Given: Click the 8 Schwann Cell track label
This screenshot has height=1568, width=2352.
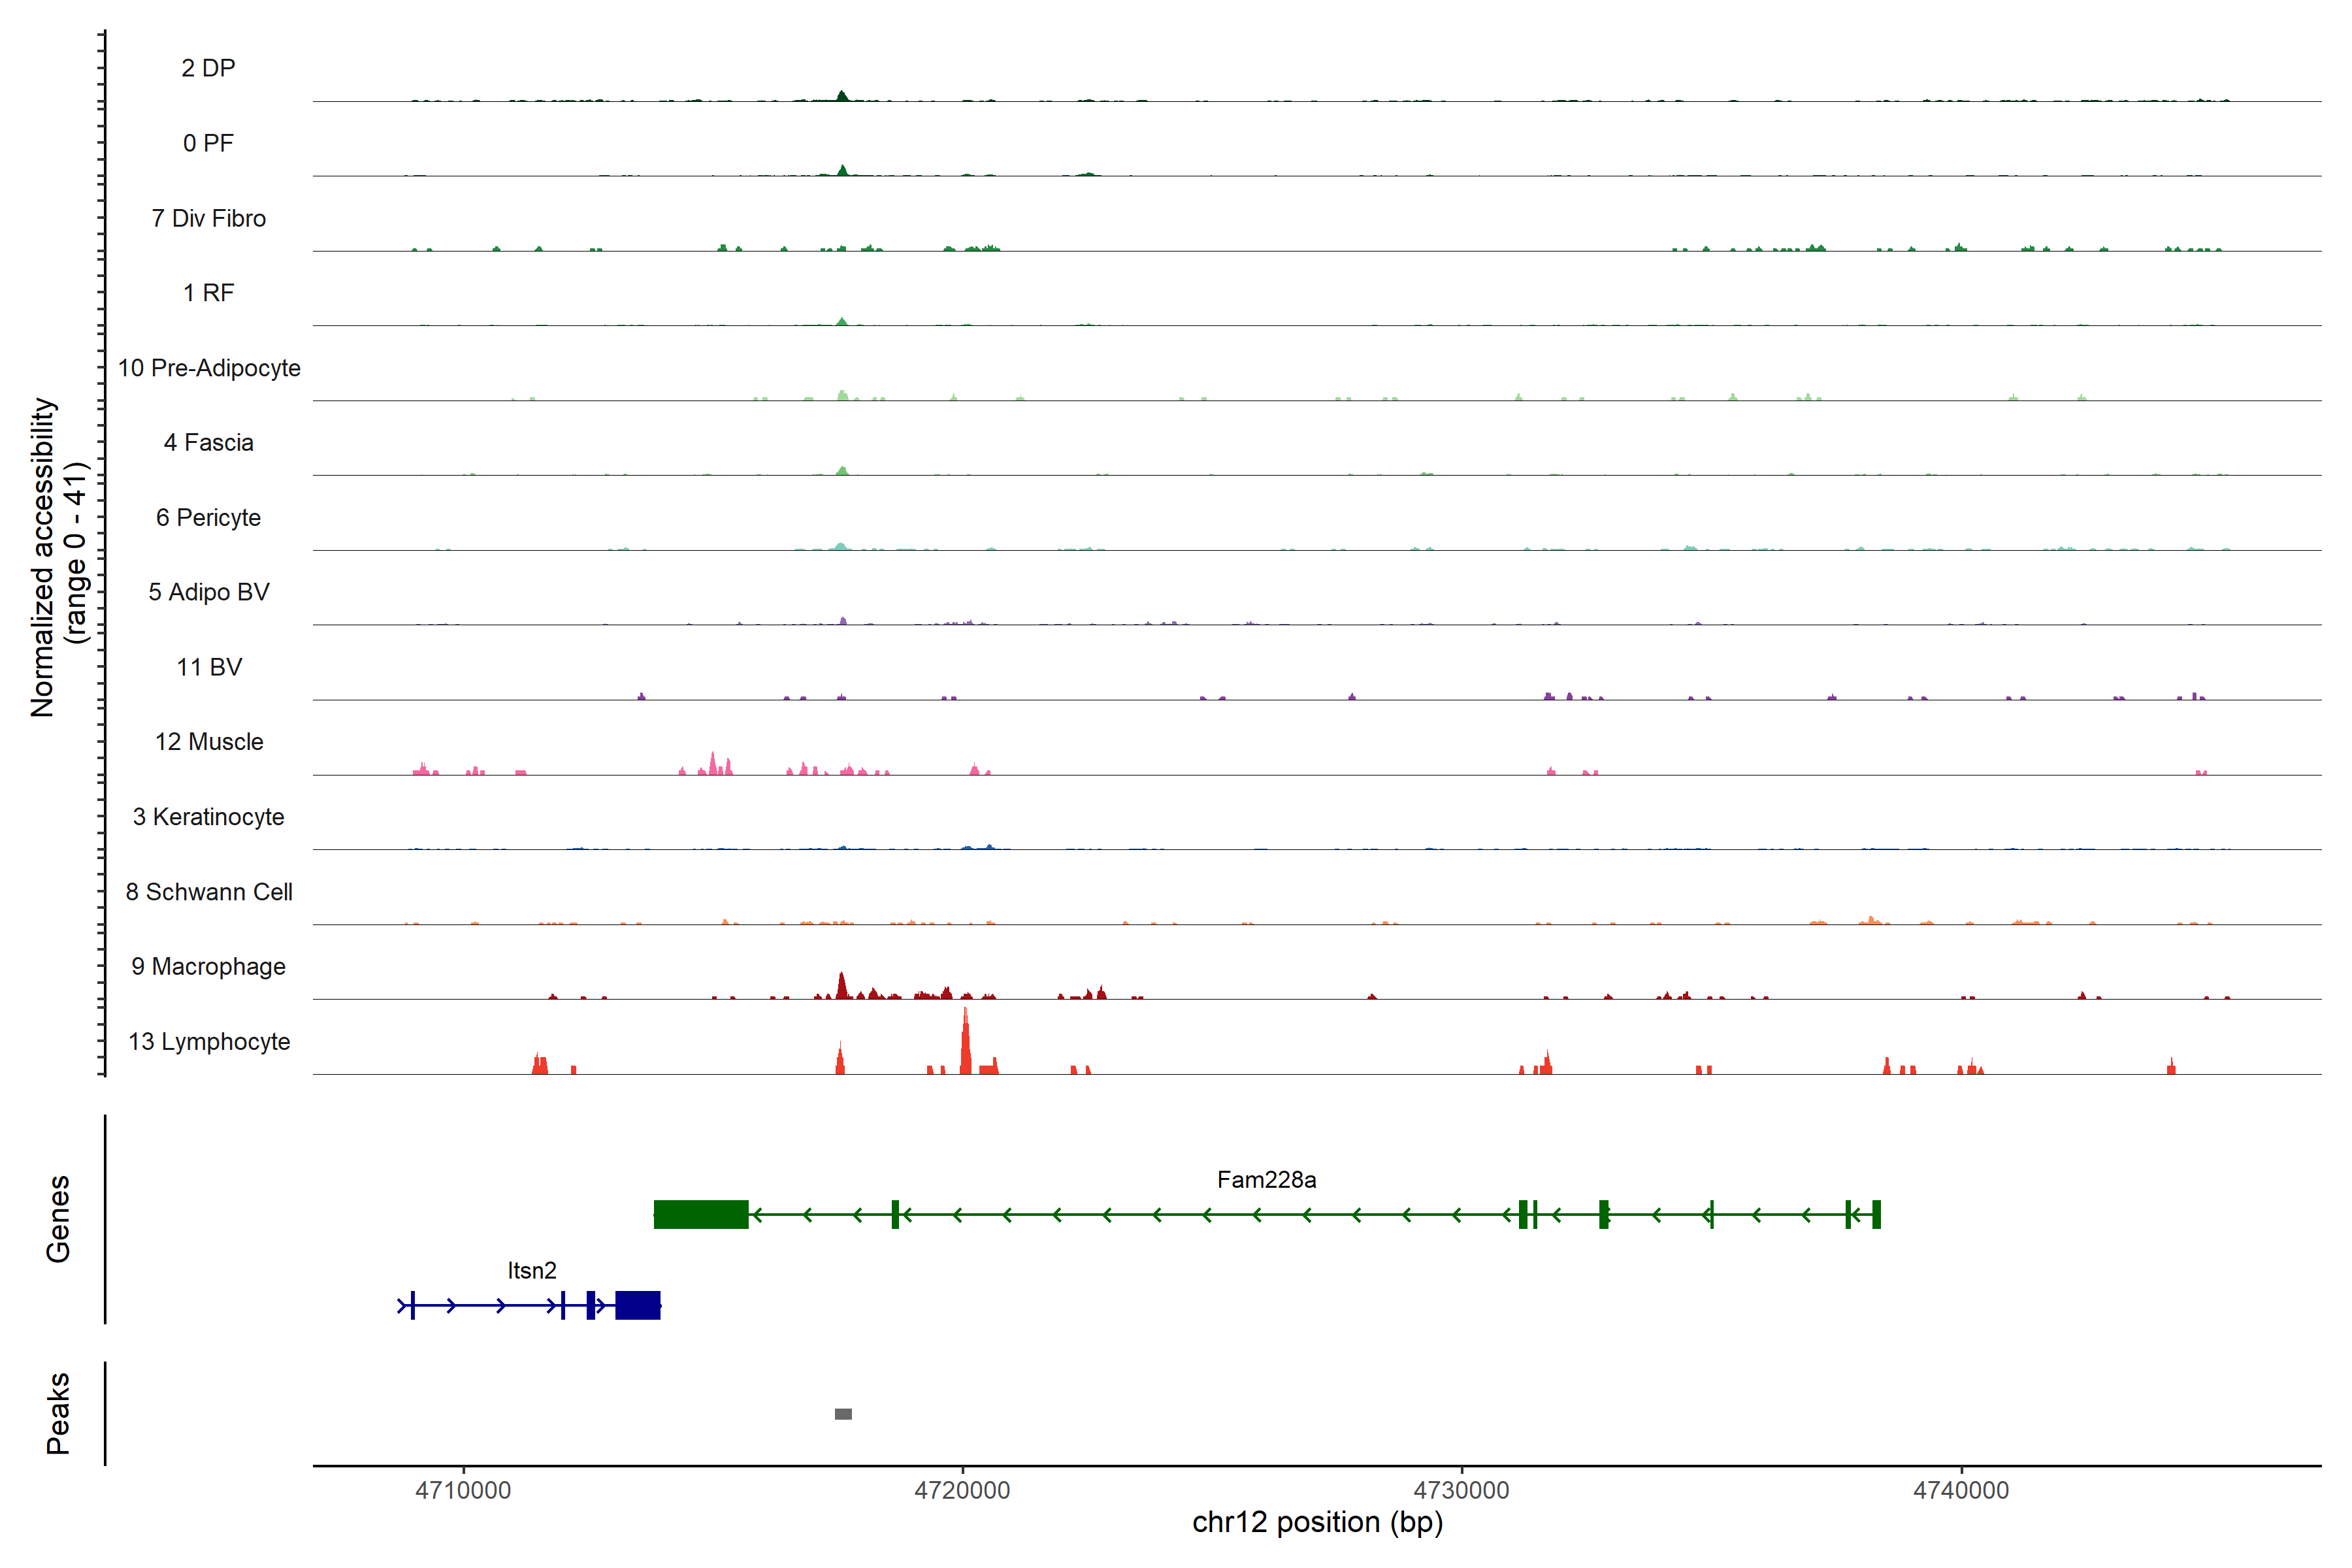Looking at the screenshot, I should [x=208, y=892].
